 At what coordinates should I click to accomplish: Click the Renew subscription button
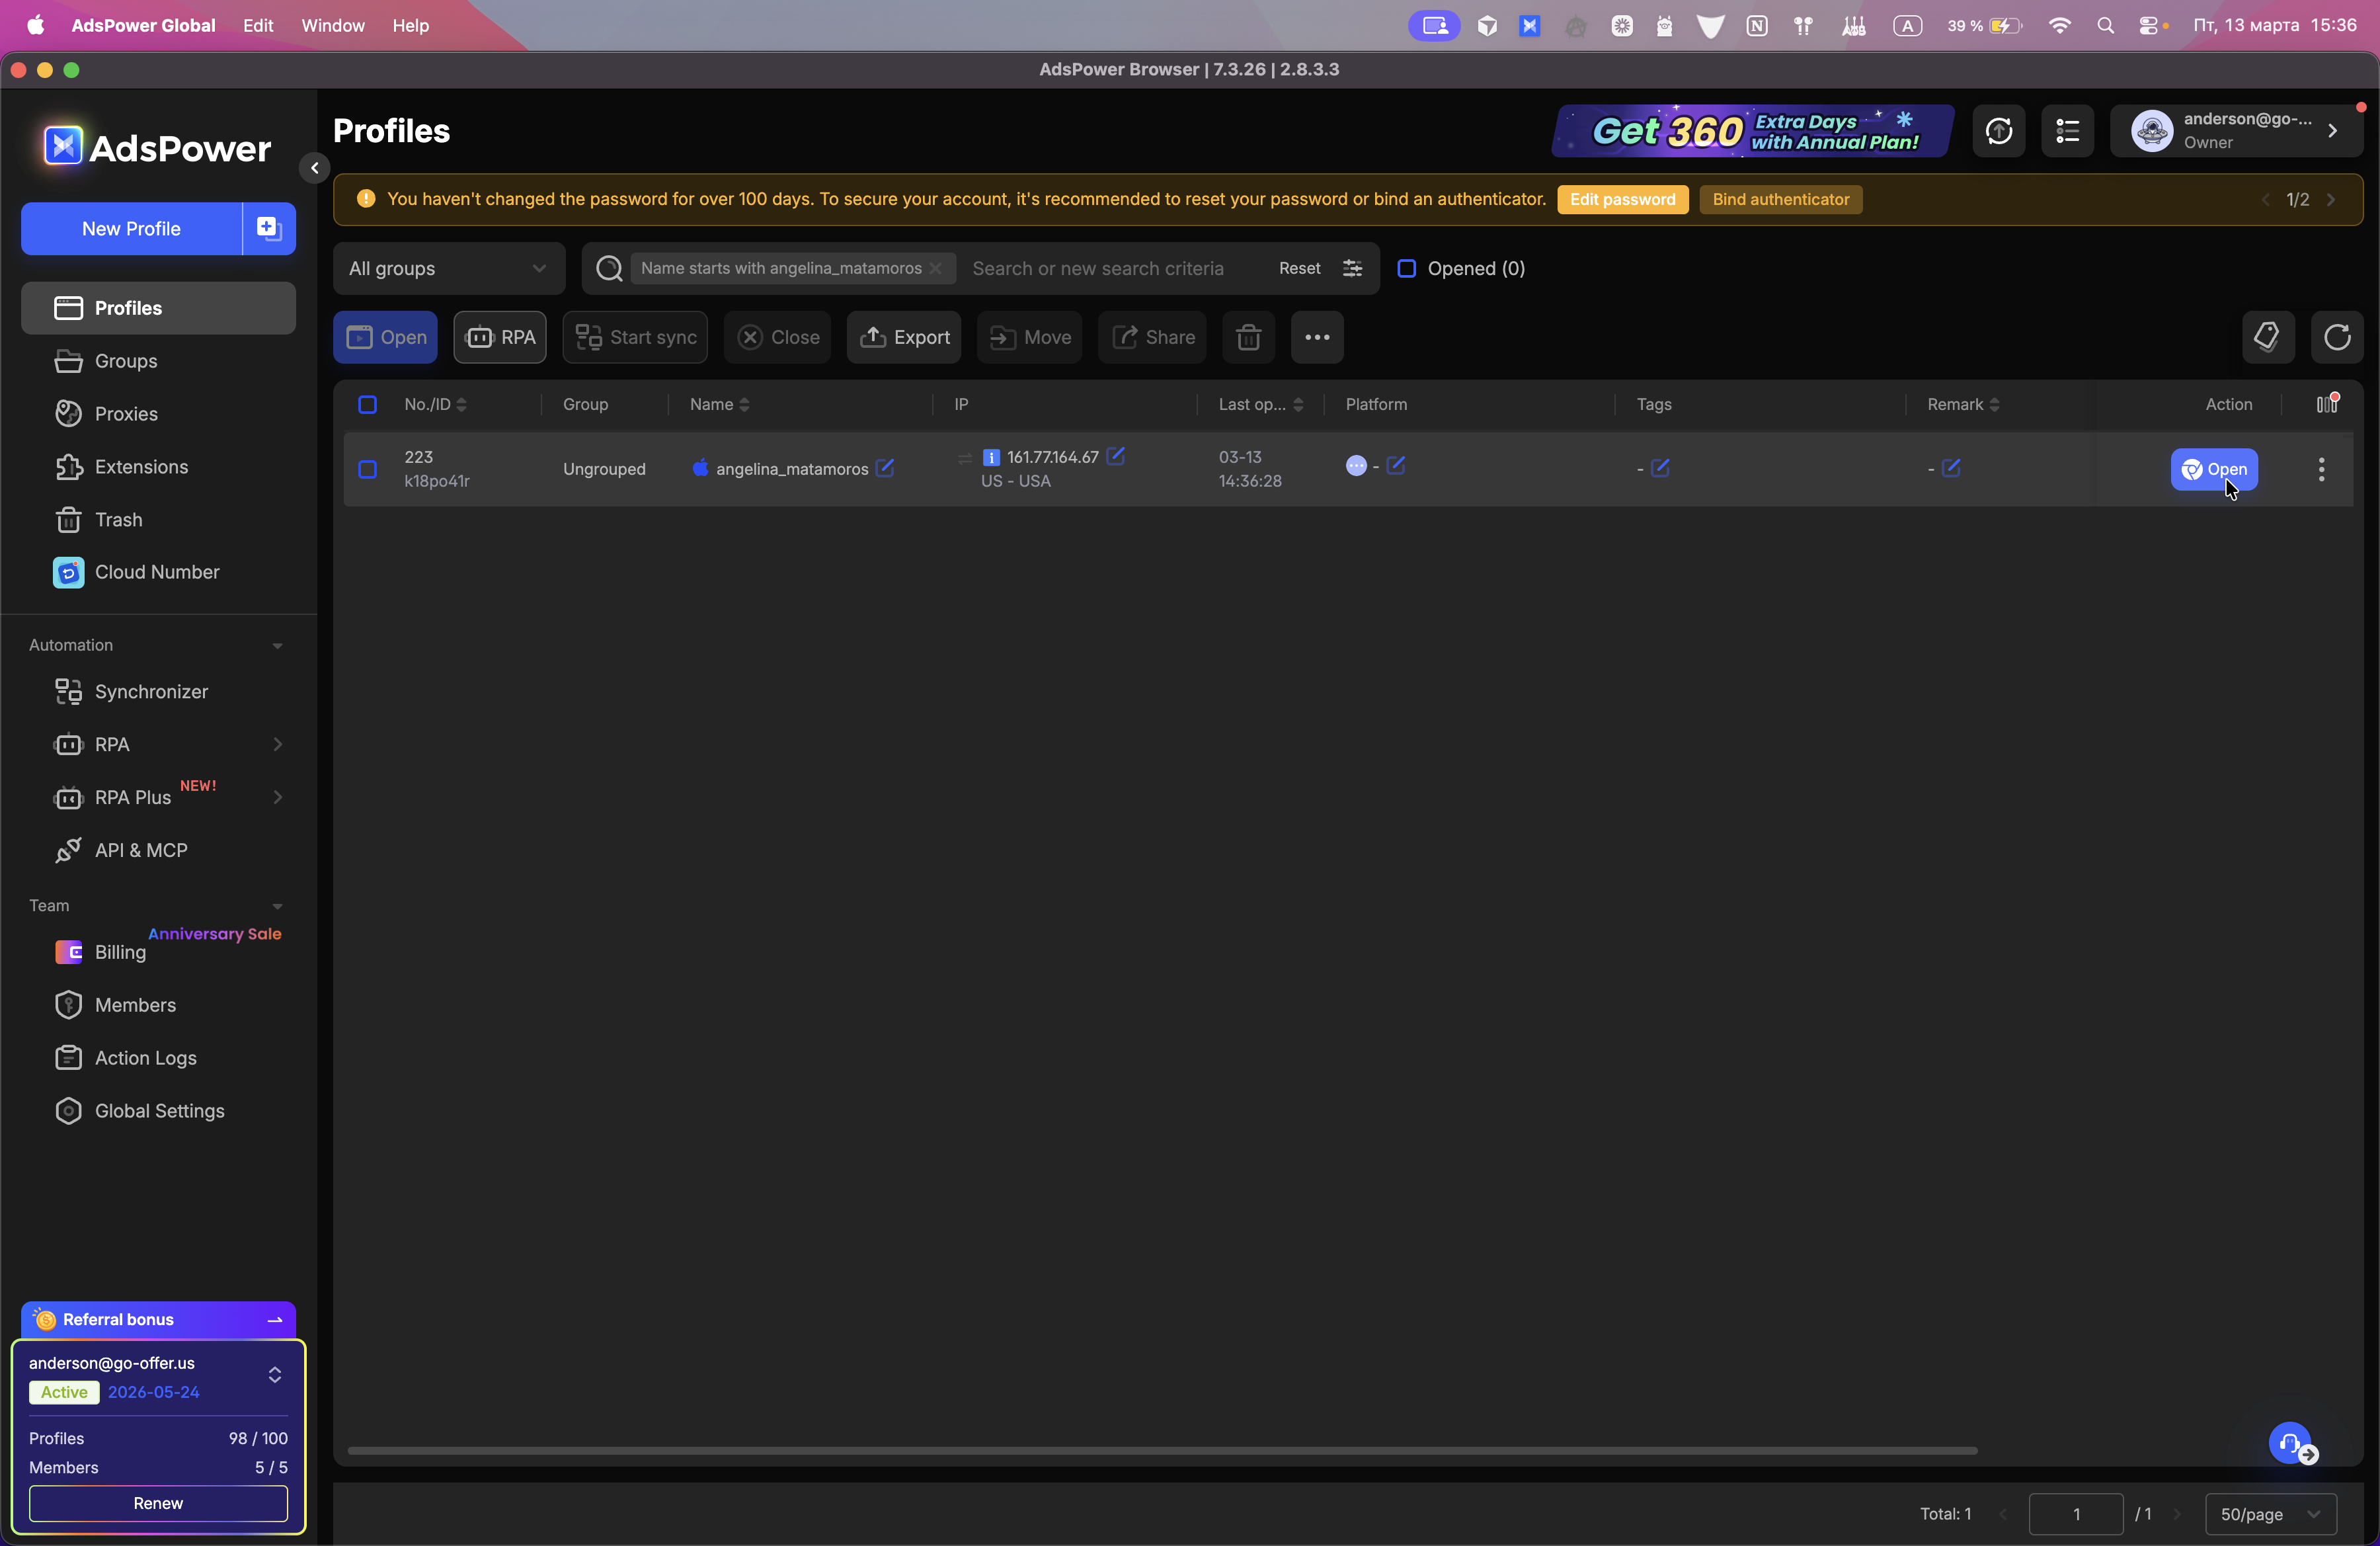coord(158,1503)
